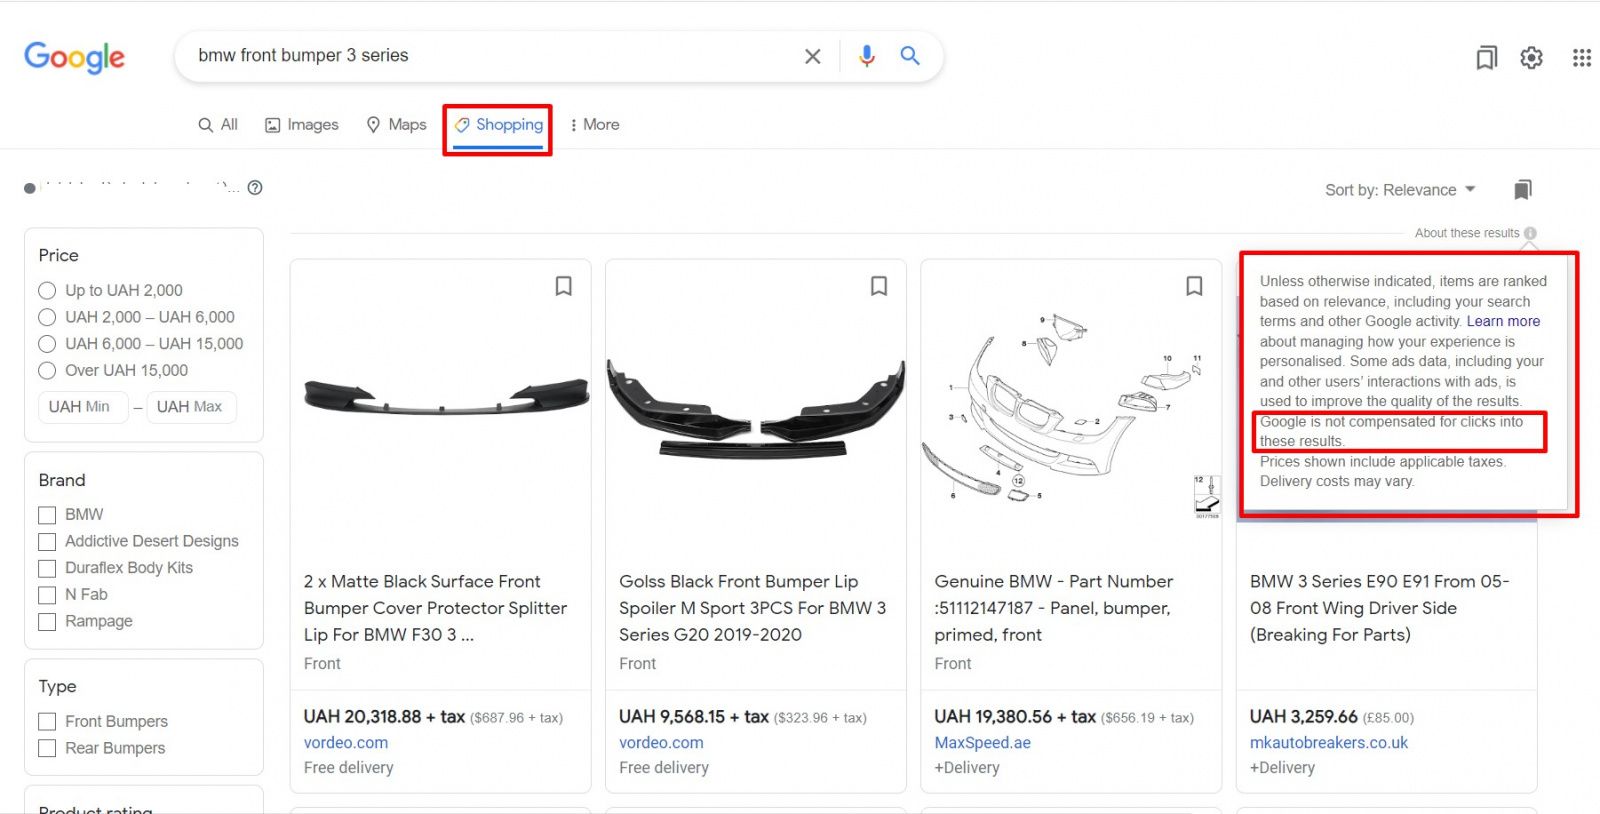Choose the Over UAH 15,000 price range
Screen dimensions: 1600x814
(x=47, y=371)
